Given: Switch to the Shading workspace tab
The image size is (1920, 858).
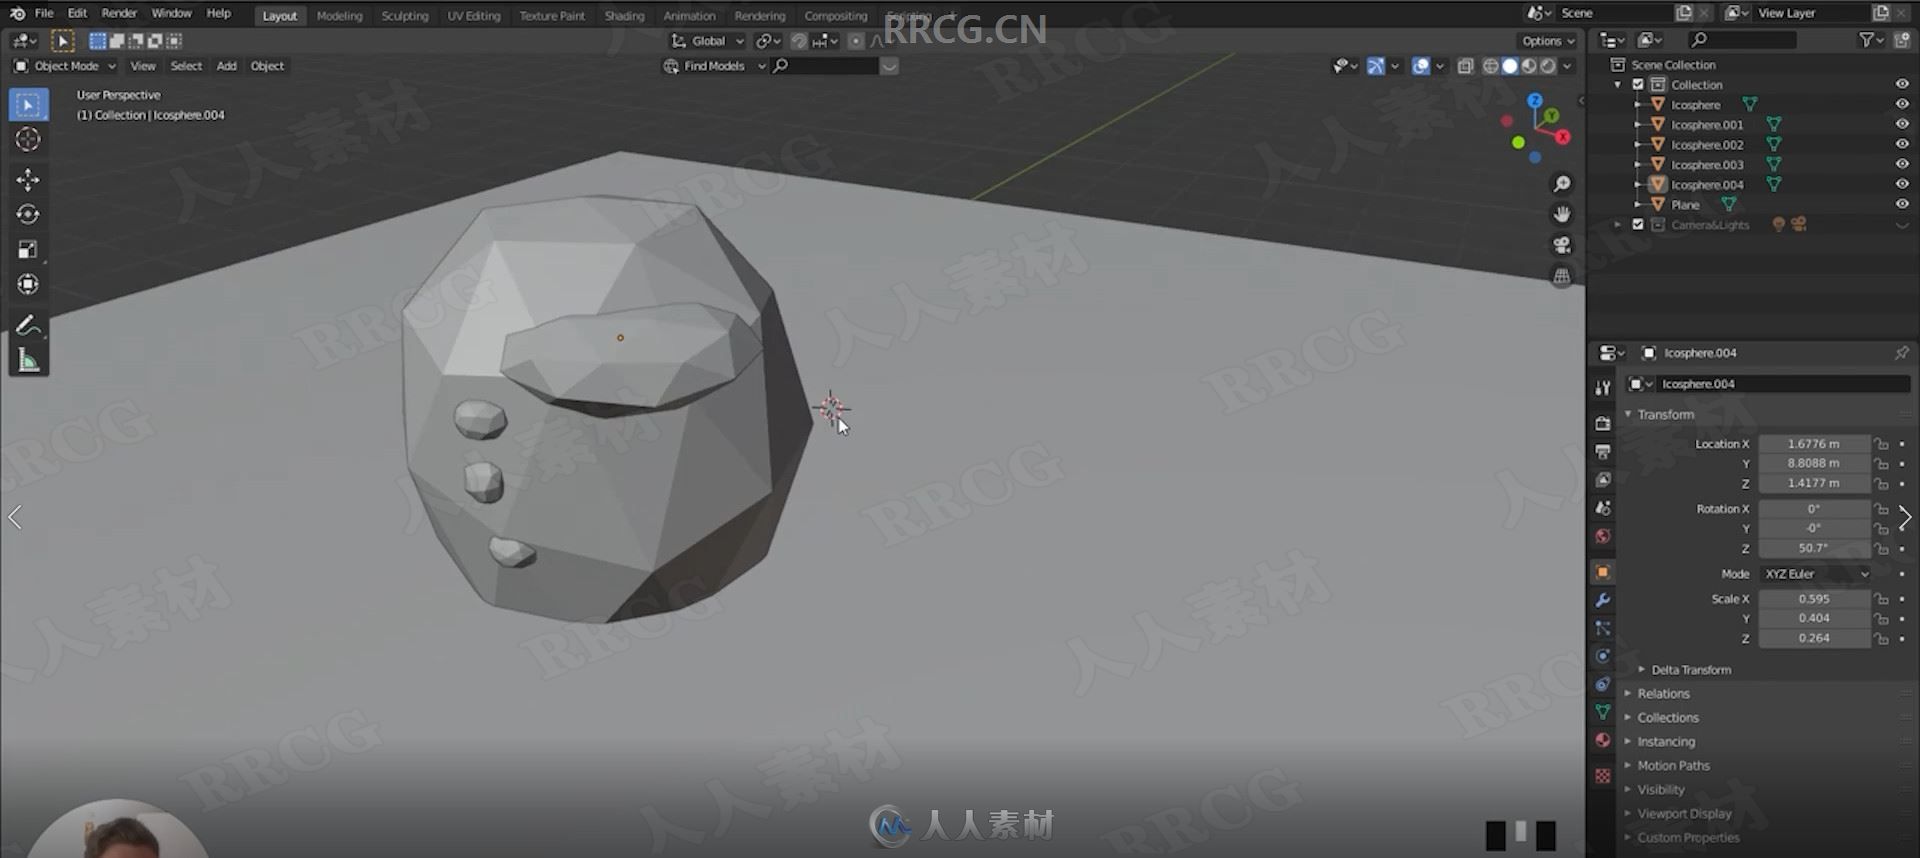Looking at the screenshot, I should 624,16.
